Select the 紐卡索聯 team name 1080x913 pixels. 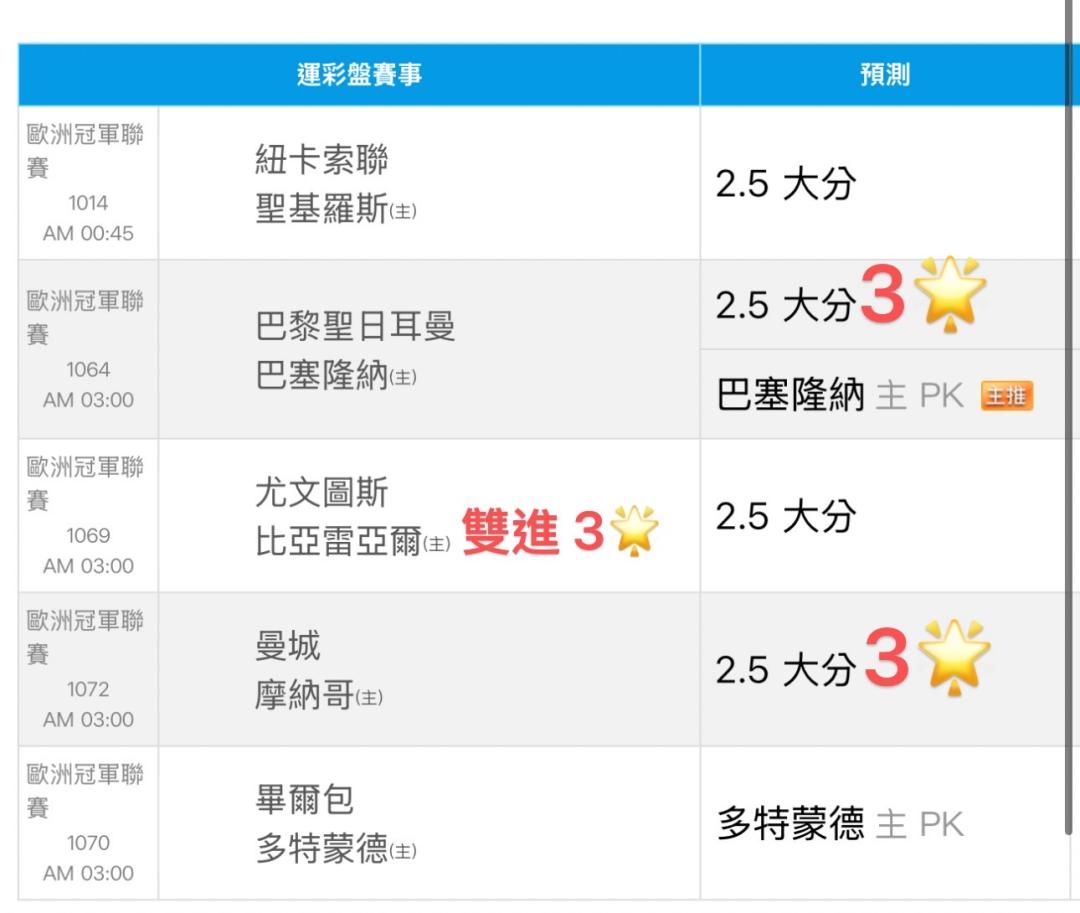321,160
